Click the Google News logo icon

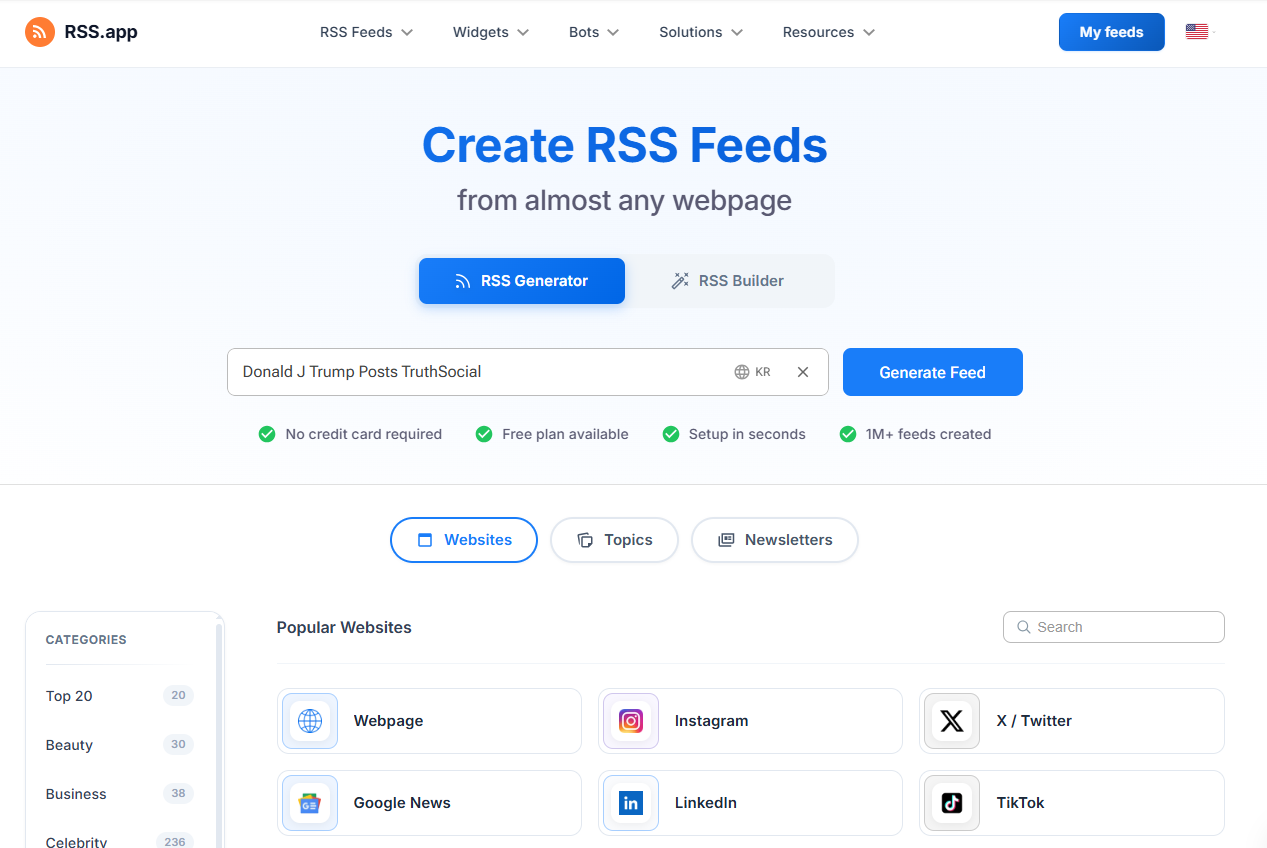tap(310, 803)
